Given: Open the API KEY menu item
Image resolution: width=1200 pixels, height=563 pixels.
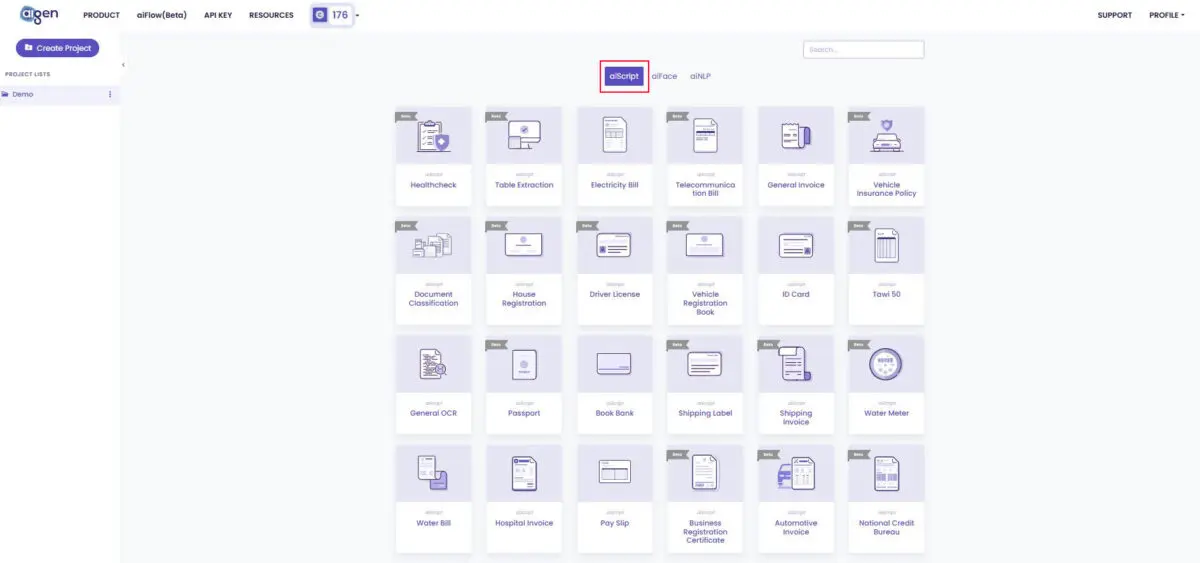Looking at the screenshot, I should (x=218, y=15).
